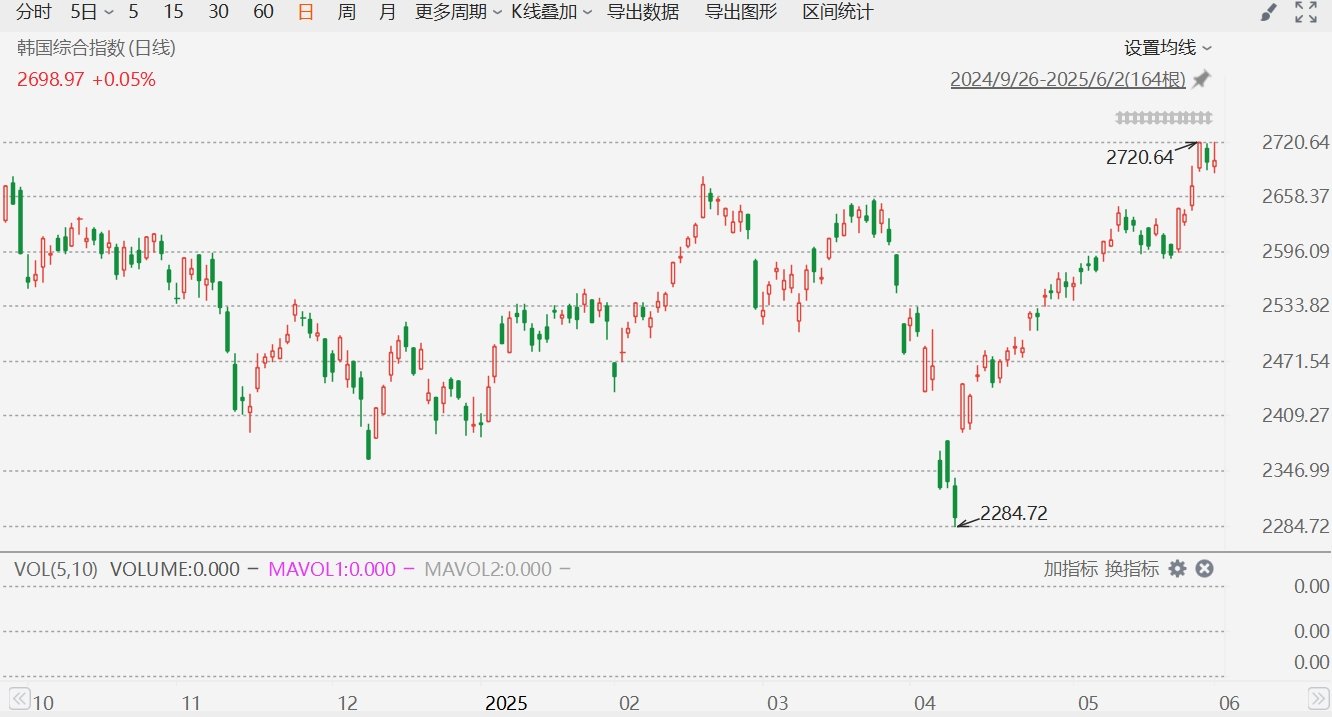
Task: Jump back to the earliest data
Action: (19, 698)
